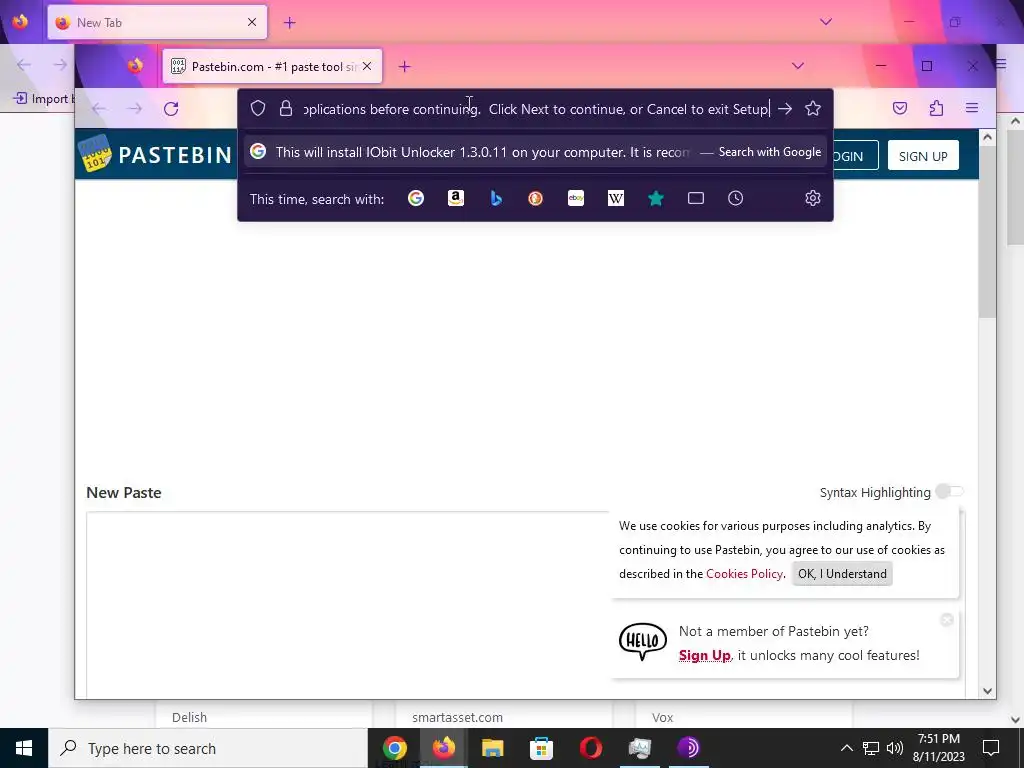The width and height of the screenshot is (1024, 768).
Task: Search this time with Bing icon
Action: pos(496,198)
